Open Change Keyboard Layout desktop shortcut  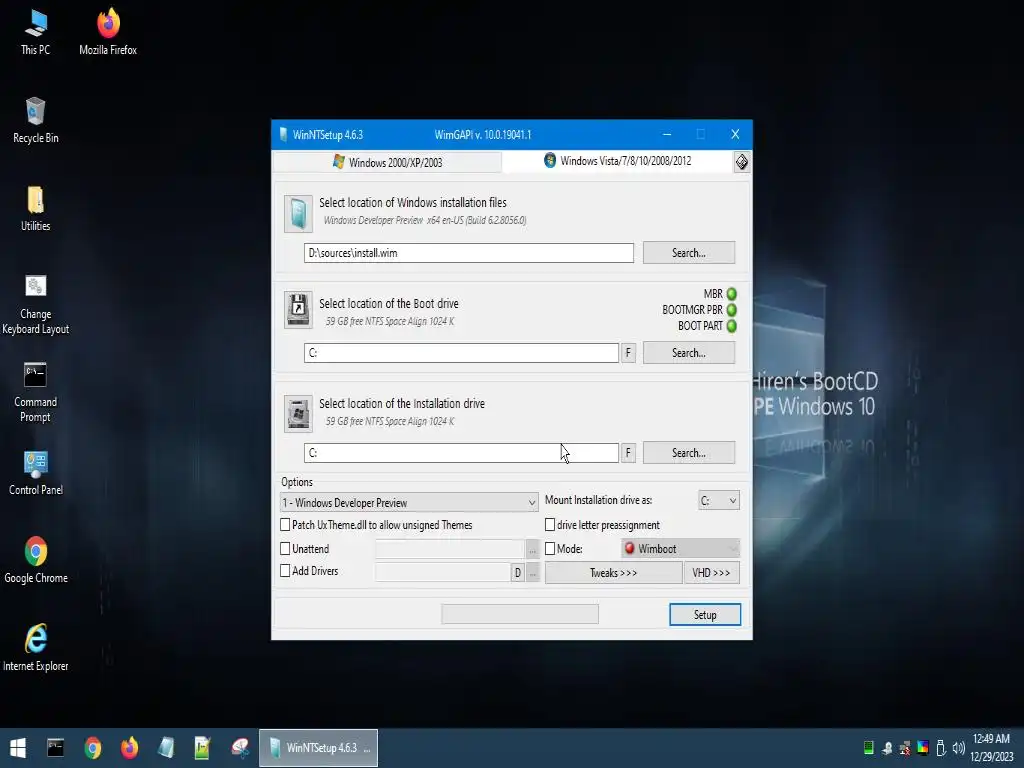pos(35,304)
